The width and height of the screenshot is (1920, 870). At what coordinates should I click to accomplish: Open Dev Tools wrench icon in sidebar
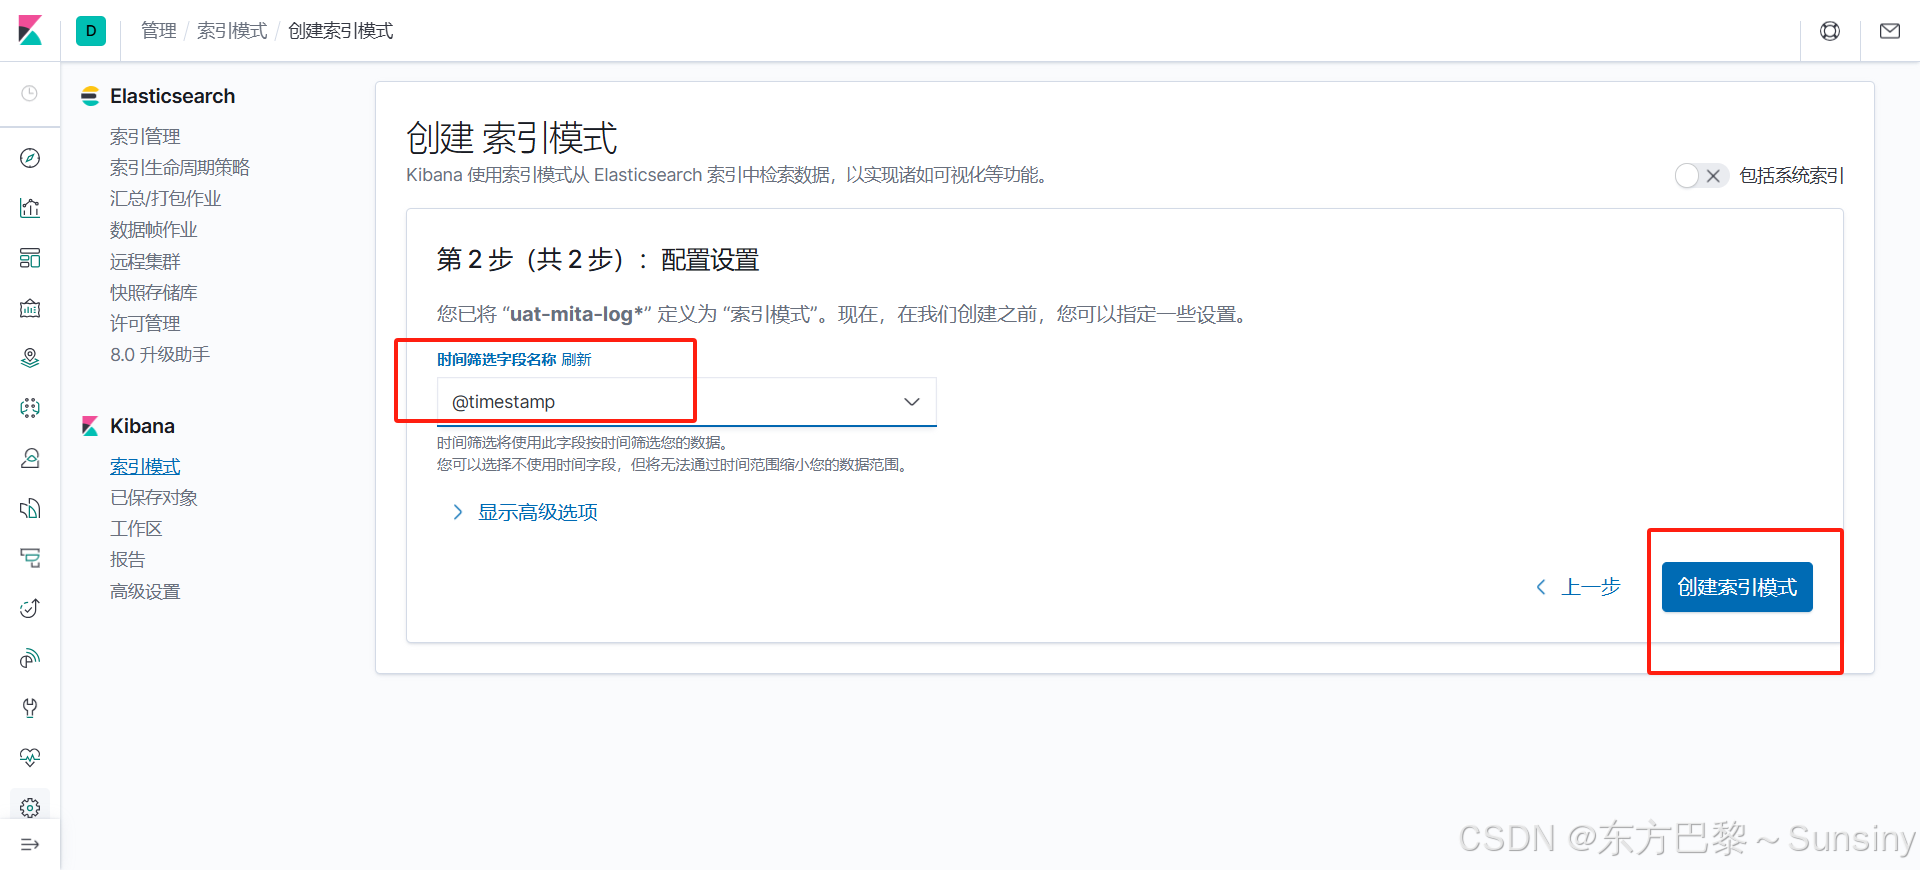(x=30, y=708)
